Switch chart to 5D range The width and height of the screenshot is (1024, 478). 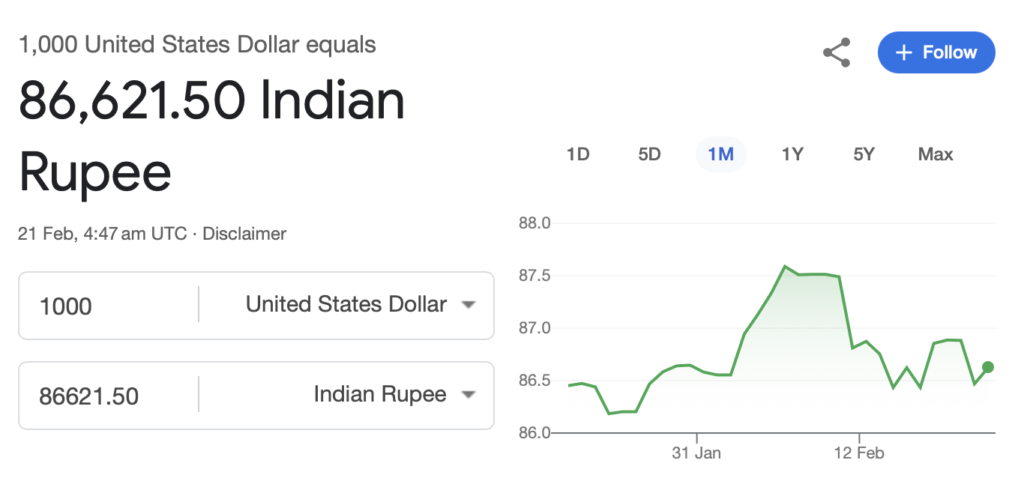[649, 154]
